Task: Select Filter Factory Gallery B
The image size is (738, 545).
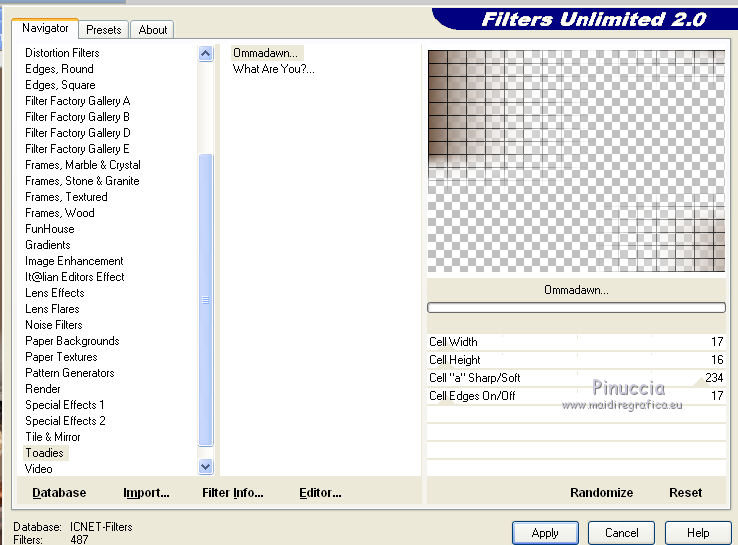Action: (78, 117)
